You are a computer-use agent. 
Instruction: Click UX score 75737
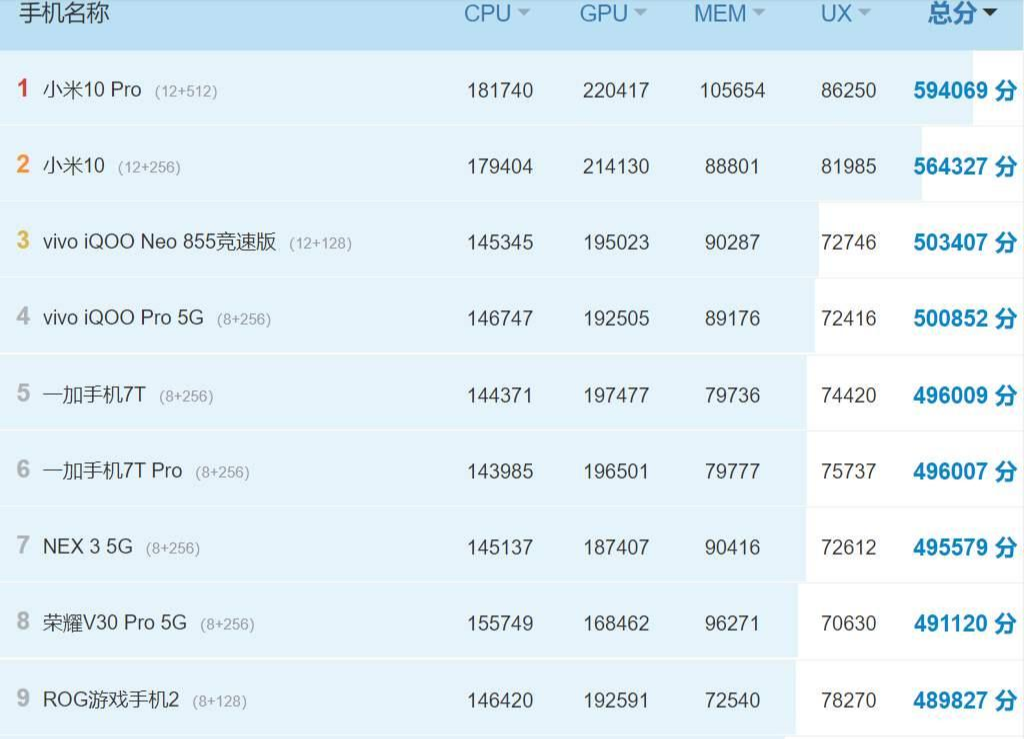(848, 471)
